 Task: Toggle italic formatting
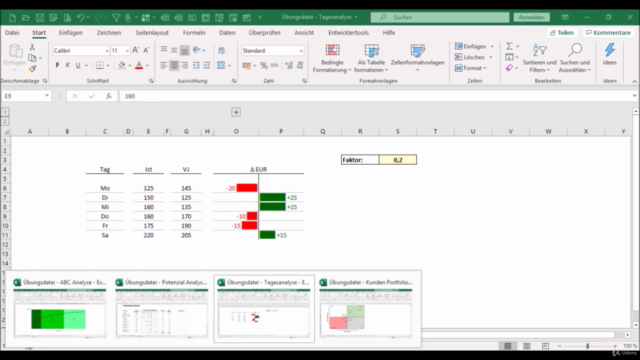pyautogui.click(x=67, y=65)
